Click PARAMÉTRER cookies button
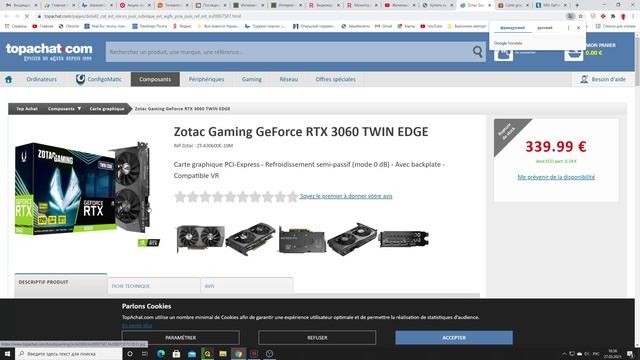This screenshot has height=360, width=640. (x=180, y=338)
